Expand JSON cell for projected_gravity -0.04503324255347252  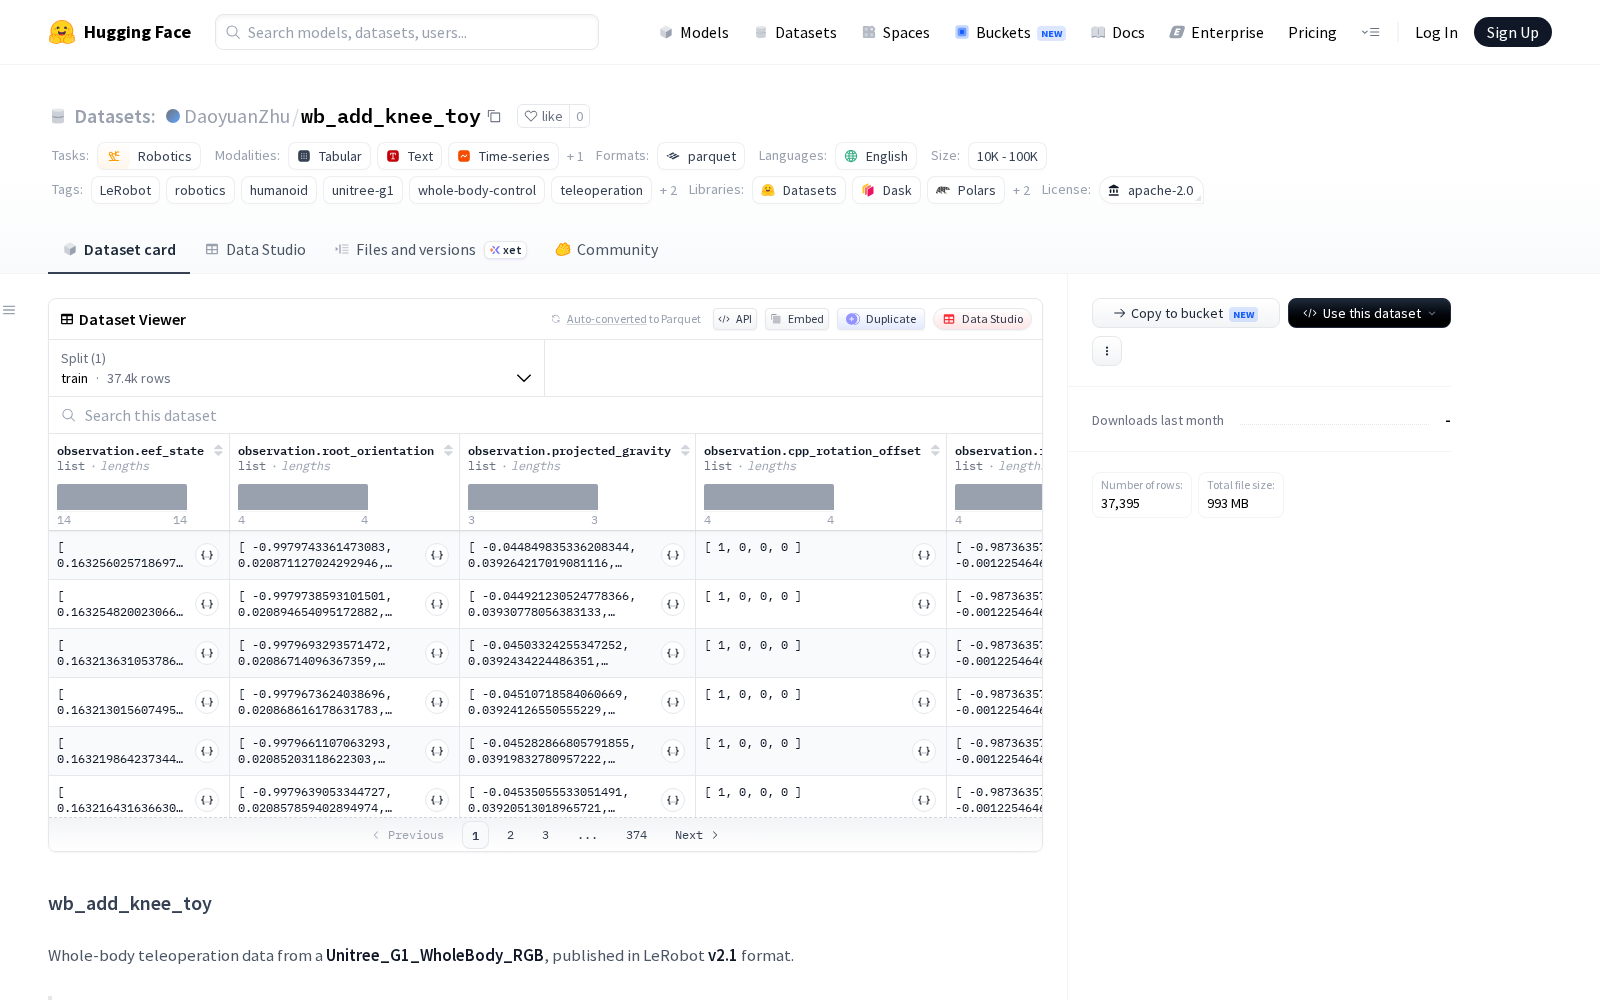[x=673, y=653]
